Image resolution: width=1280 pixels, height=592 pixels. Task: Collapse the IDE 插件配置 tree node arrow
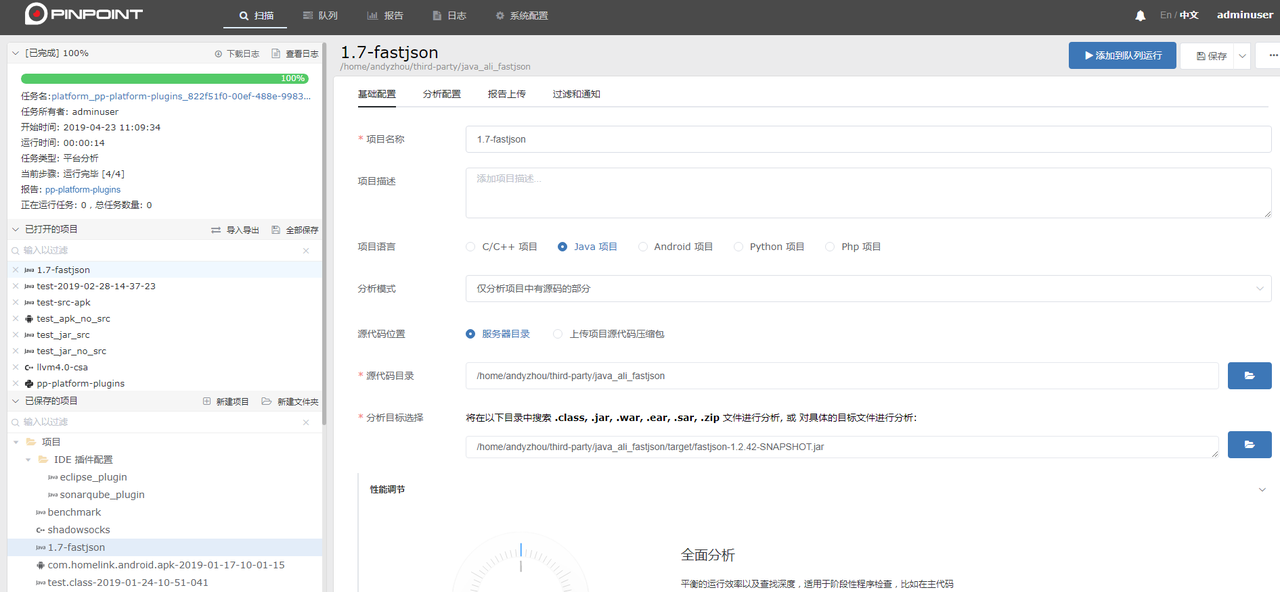(x=29, y=460)
